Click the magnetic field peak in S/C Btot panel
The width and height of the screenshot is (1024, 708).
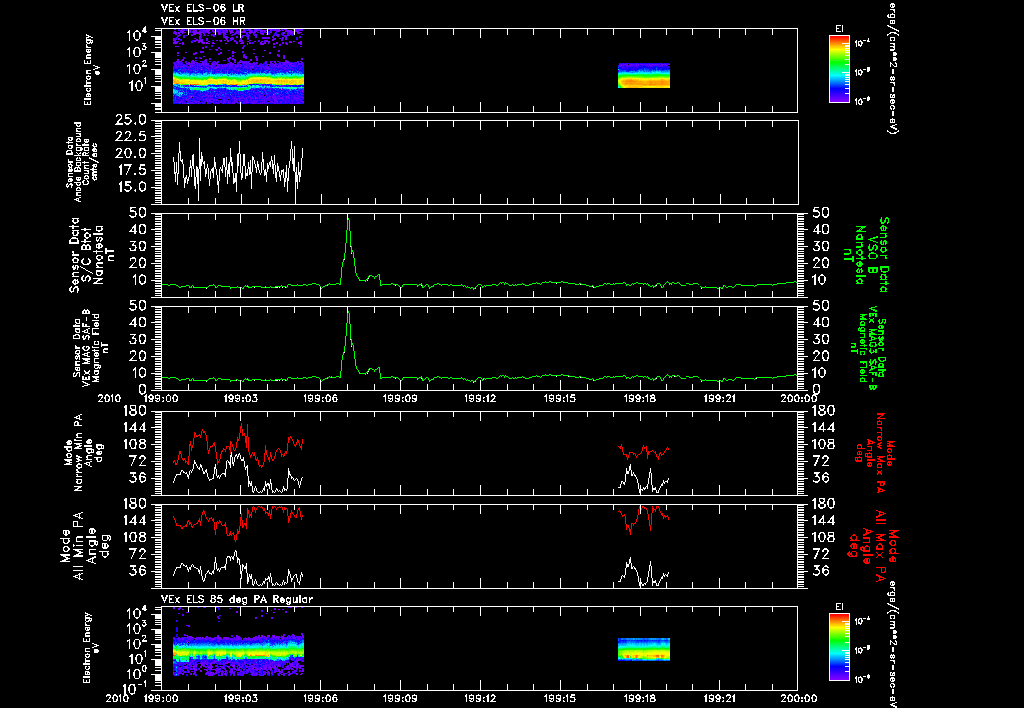[x=348, y=220]
